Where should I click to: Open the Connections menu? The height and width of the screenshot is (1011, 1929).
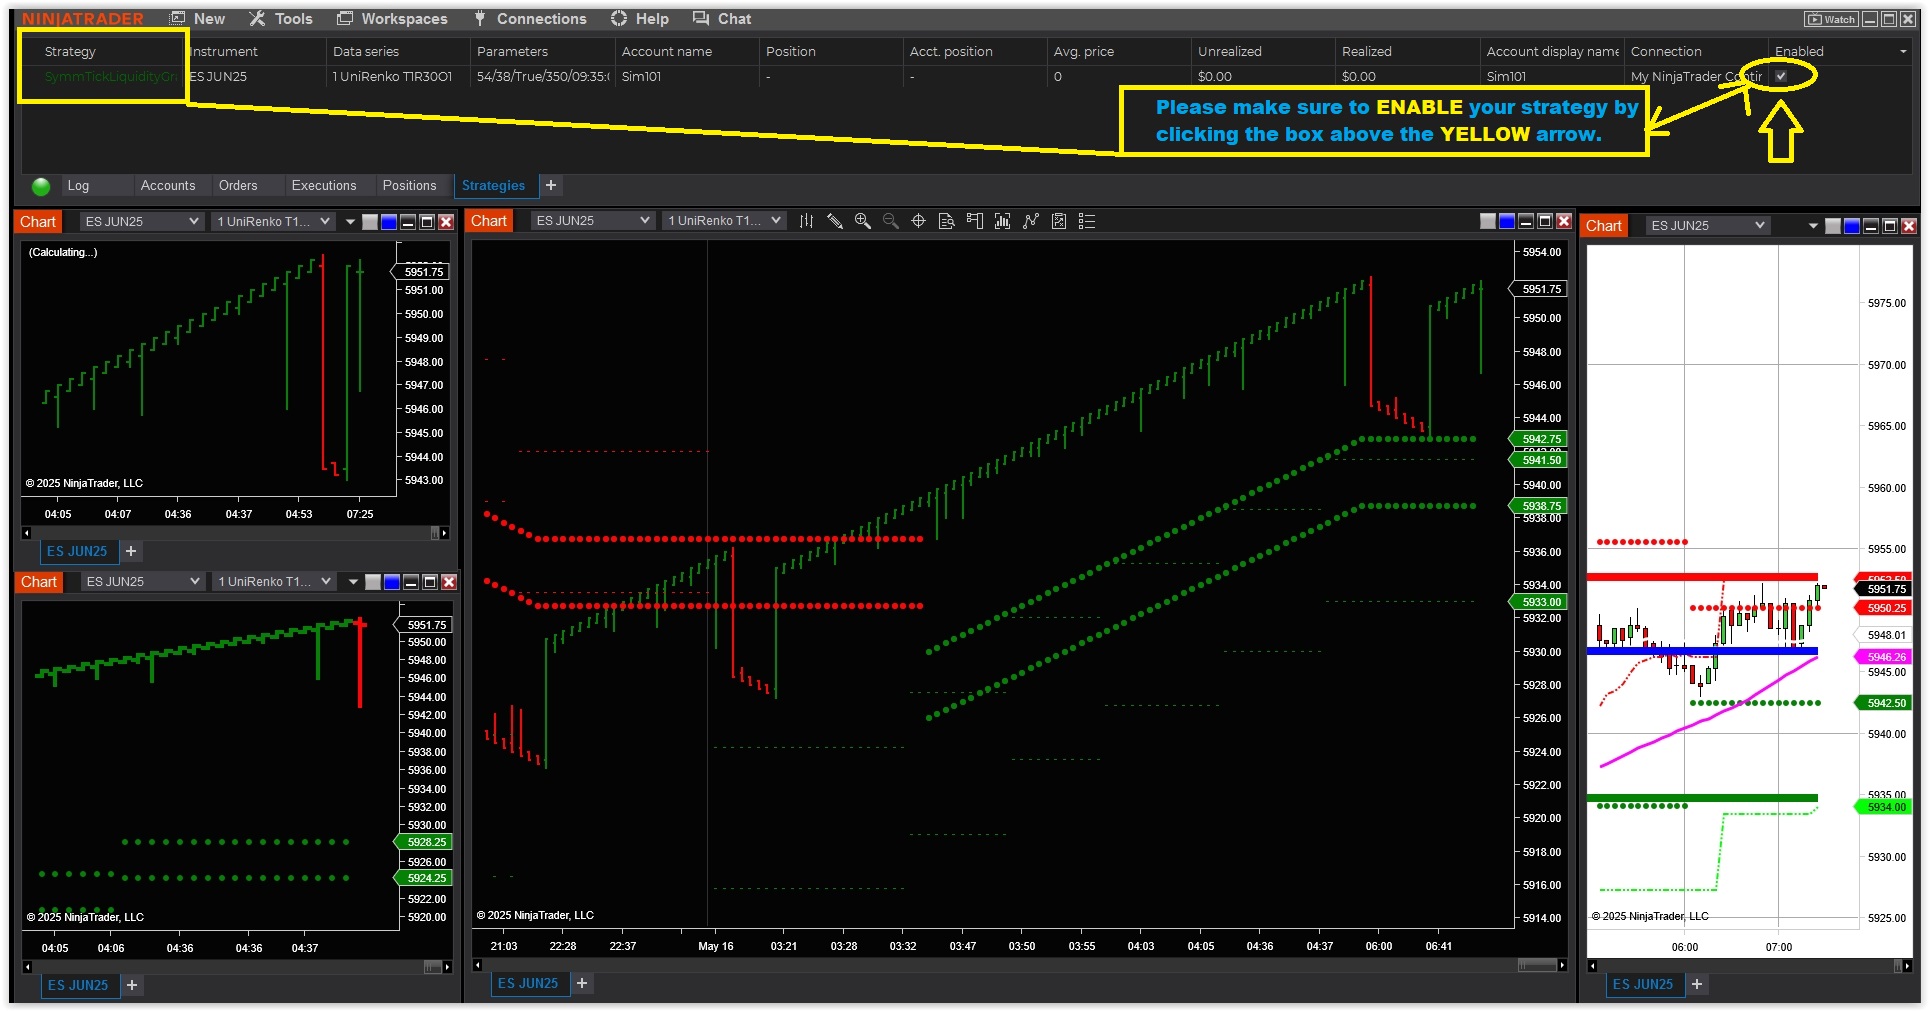[x=530, y=19]
